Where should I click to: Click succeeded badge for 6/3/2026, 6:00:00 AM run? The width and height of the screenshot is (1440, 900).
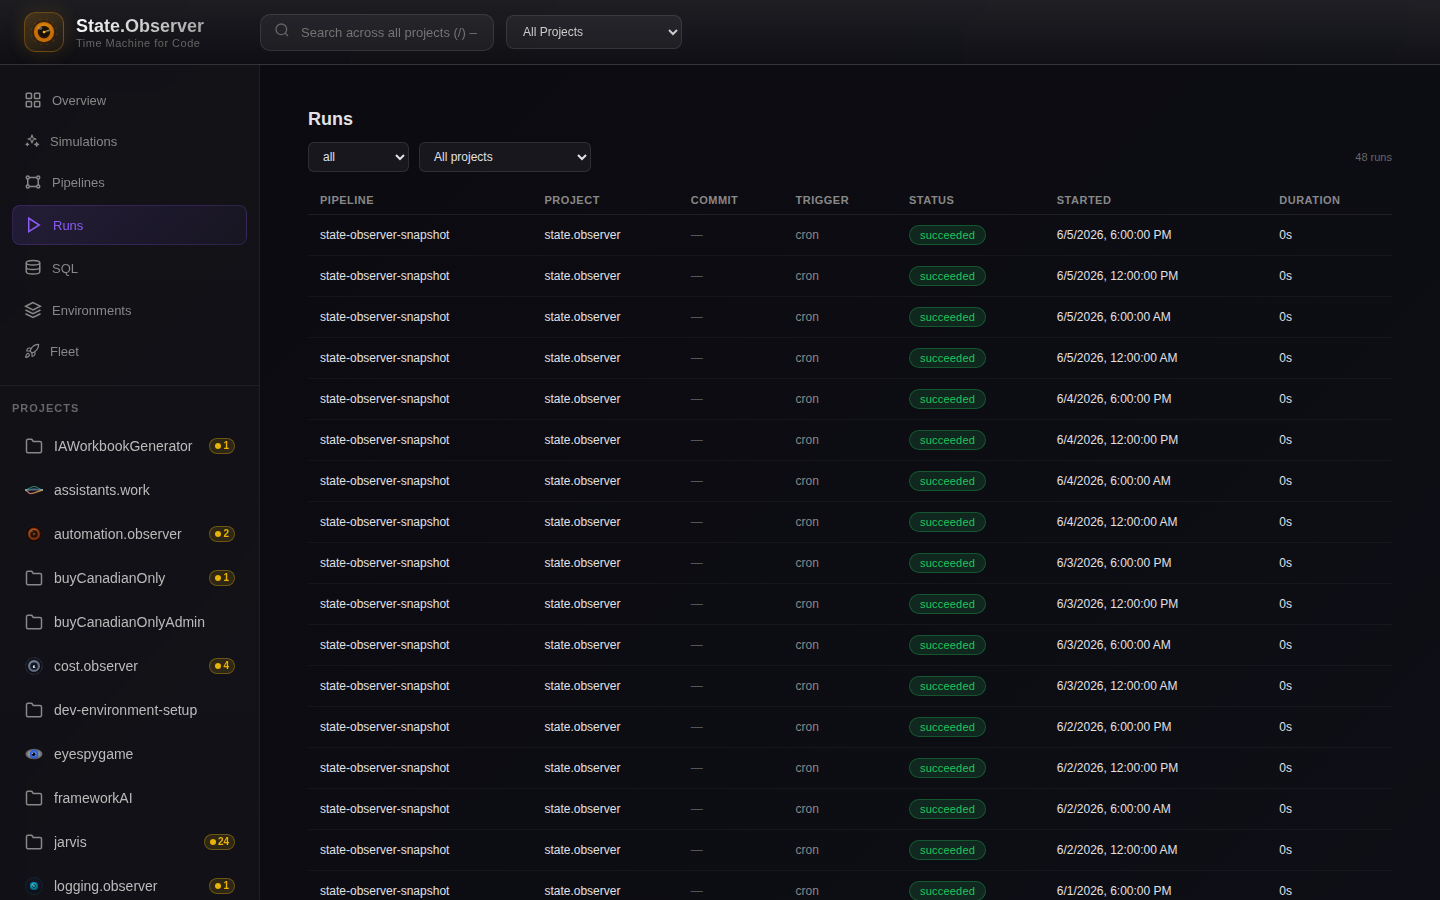point(947,645)
